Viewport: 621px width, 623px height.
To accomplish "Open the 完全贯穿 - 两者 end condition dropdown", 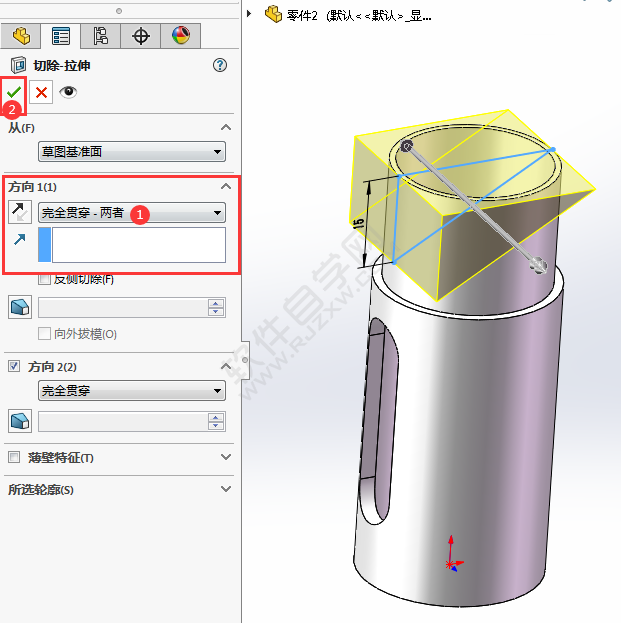I will [x=132, y=213].
